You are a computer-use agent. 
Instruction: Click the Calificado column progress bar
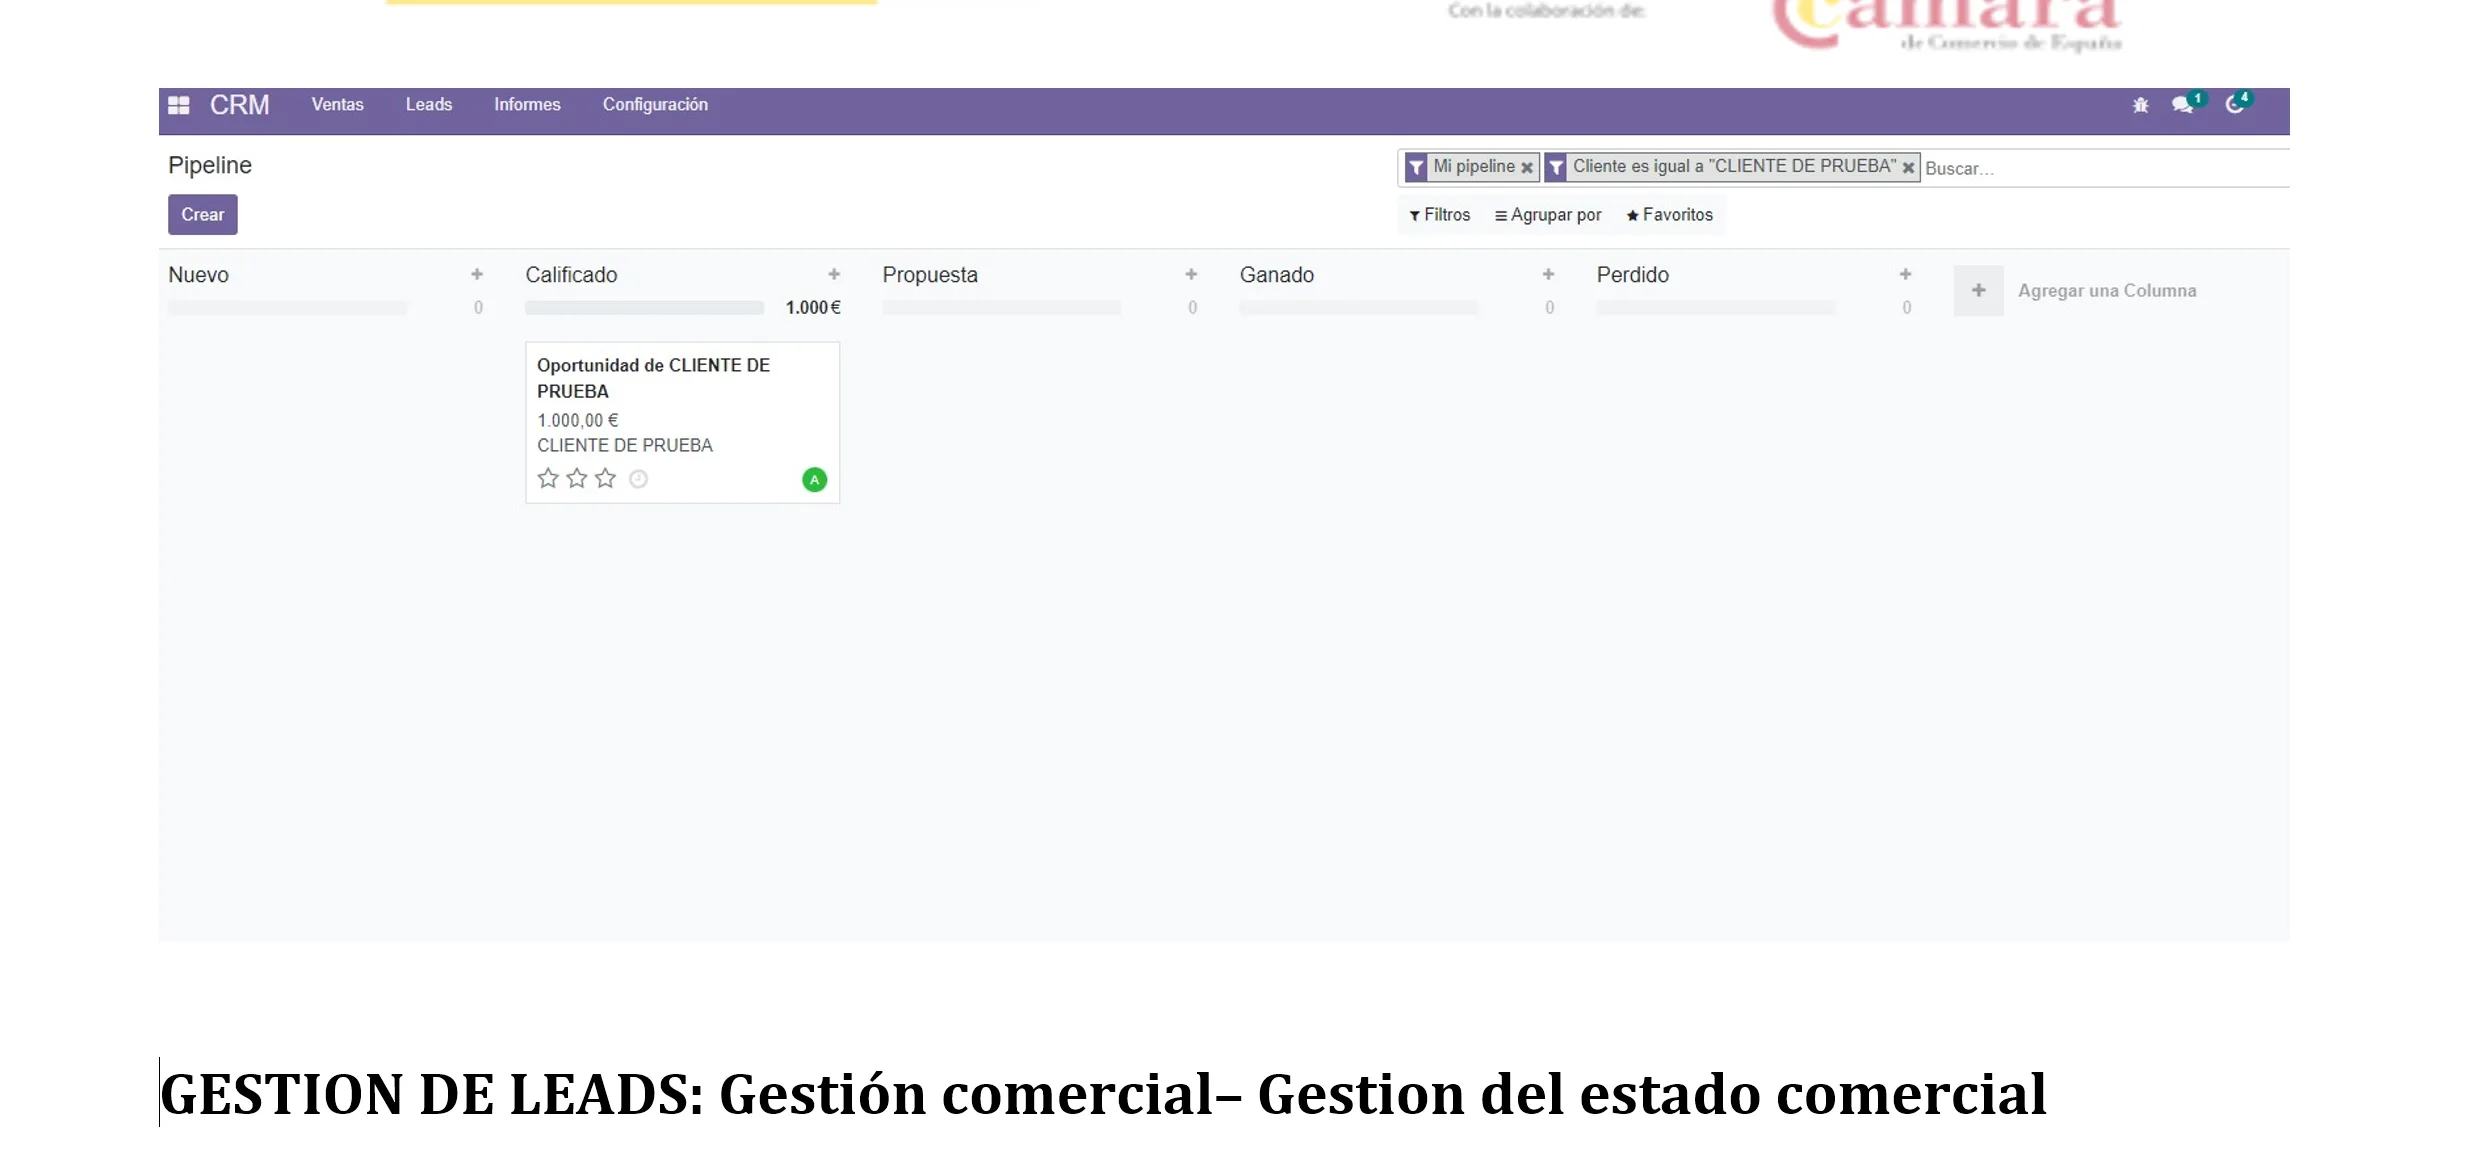(645, 308)
